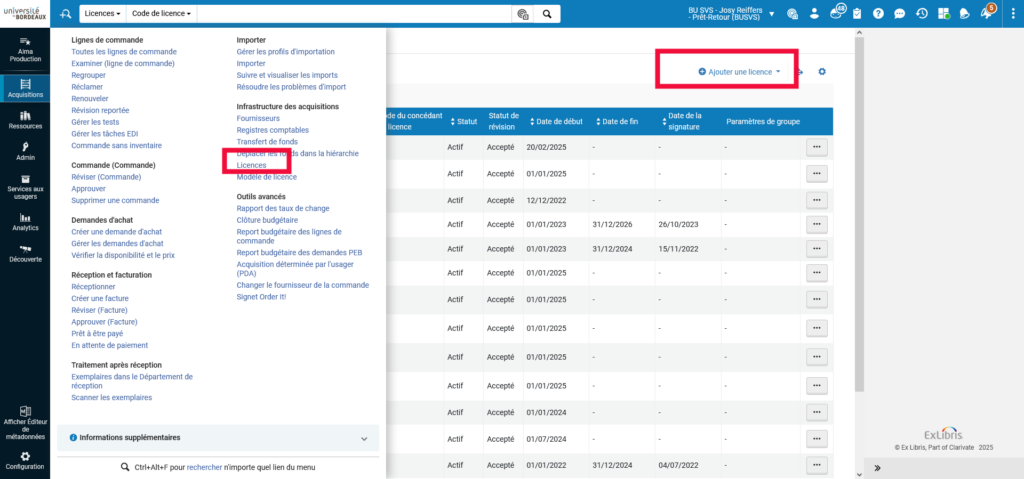Click the persistent search magnifier button

(x=547, y=14)
